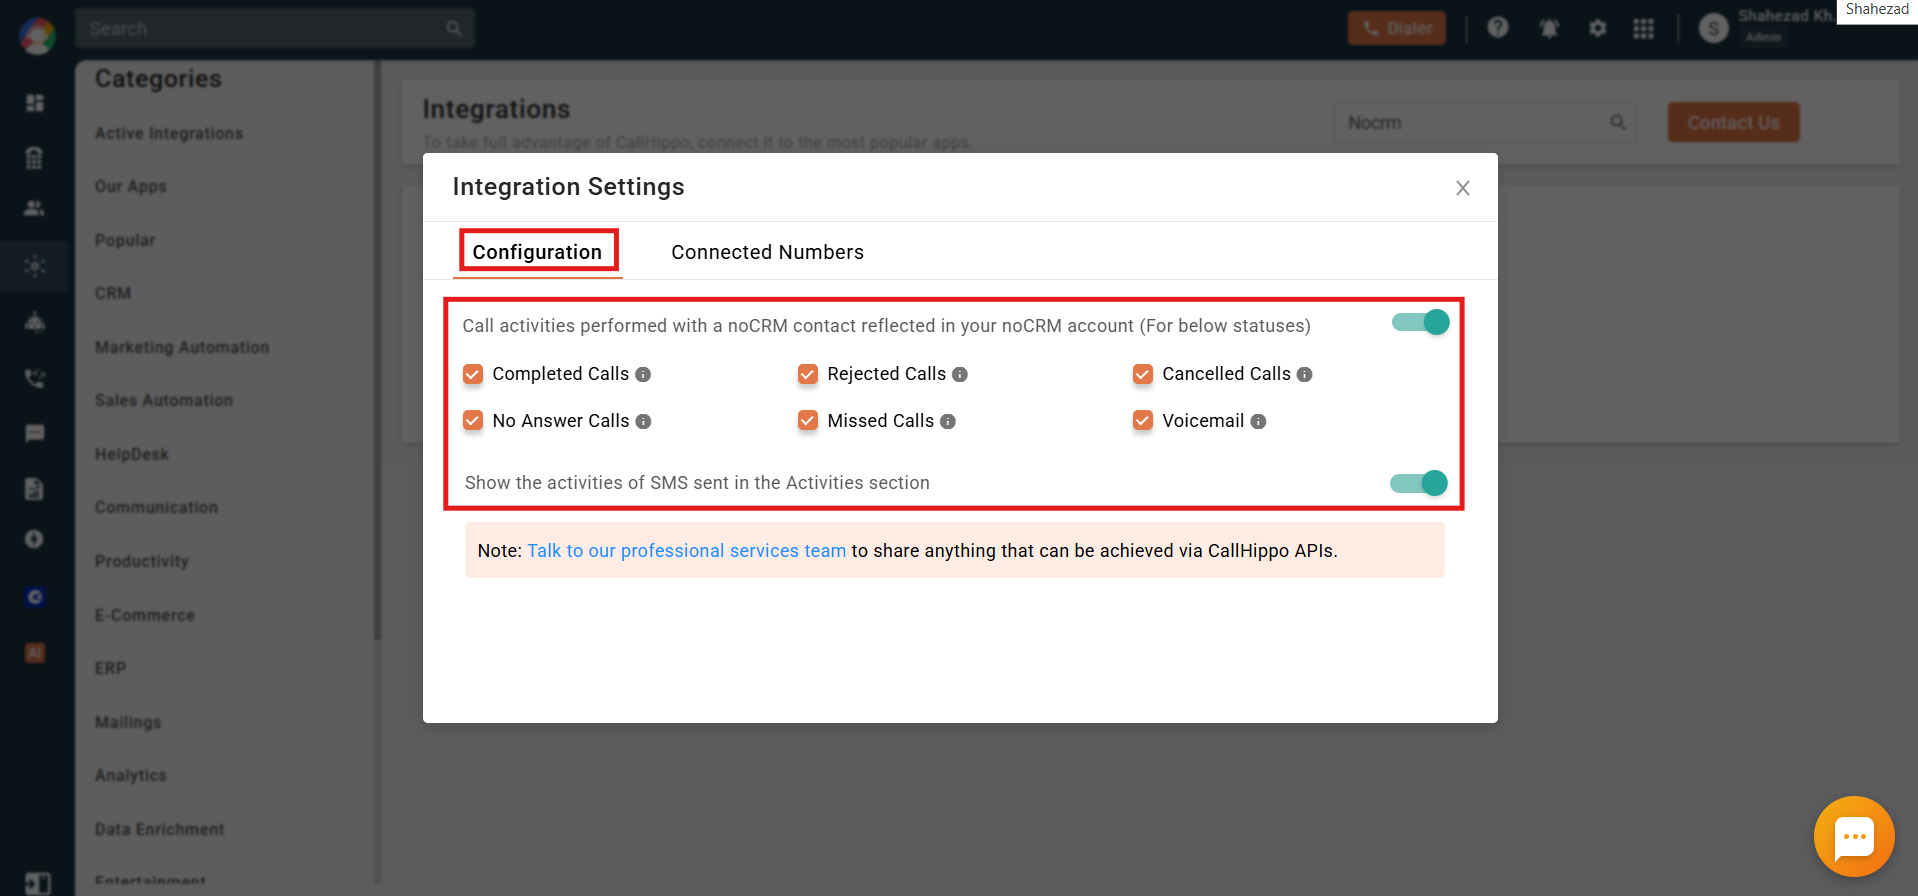Uncheck the Missed Calls checkbox
The image size is (1918, 896).
808,421
